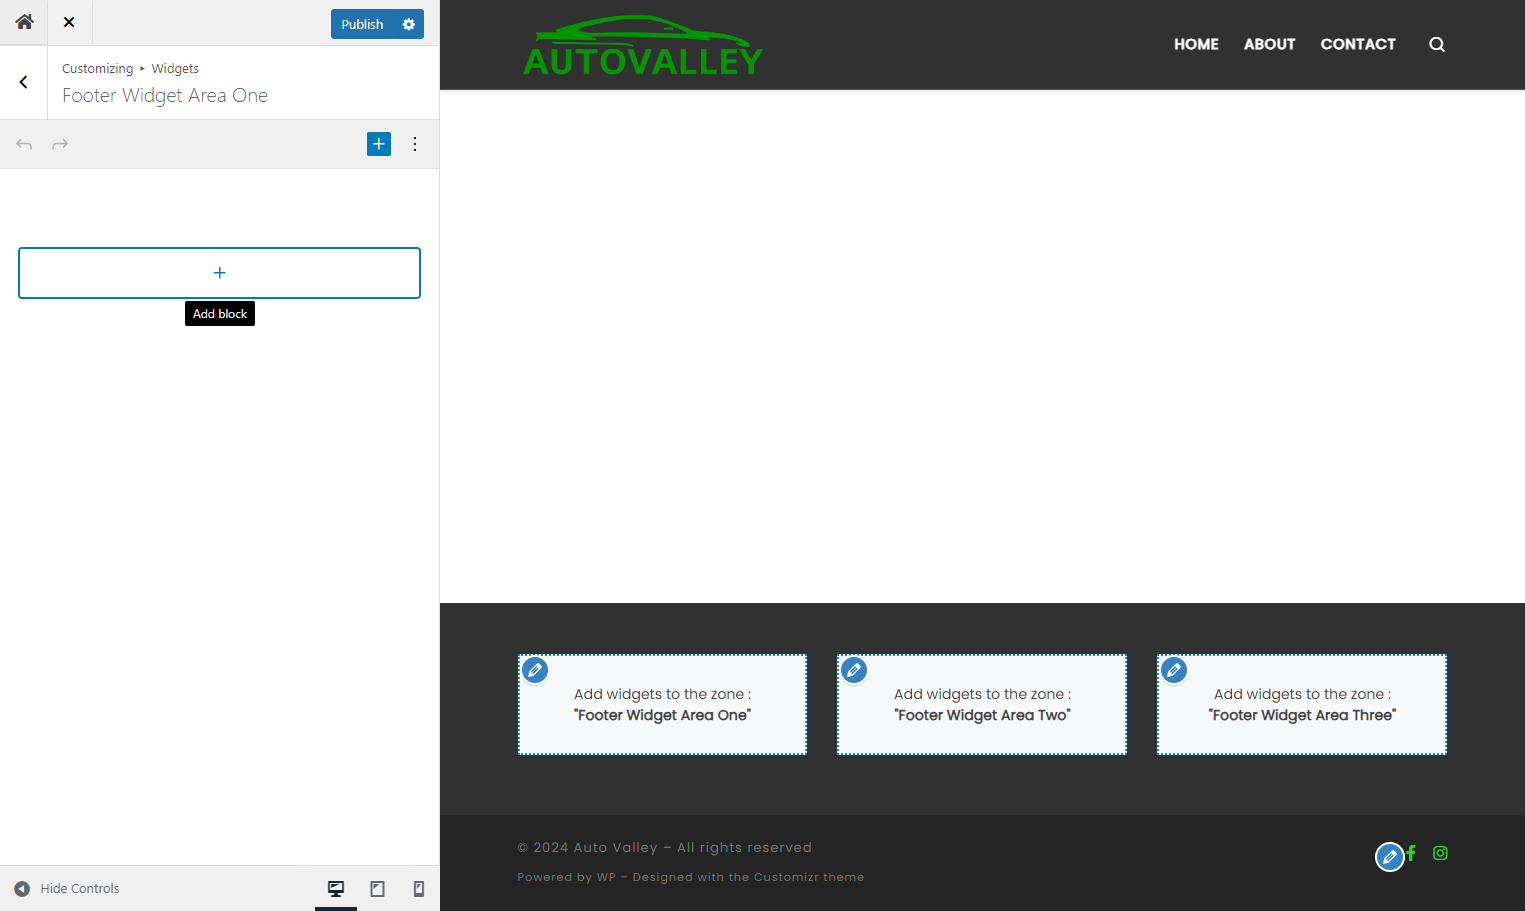
Task: Click the "Footer Widget Area One" placeholder box
Action: (x=662, y=705)
